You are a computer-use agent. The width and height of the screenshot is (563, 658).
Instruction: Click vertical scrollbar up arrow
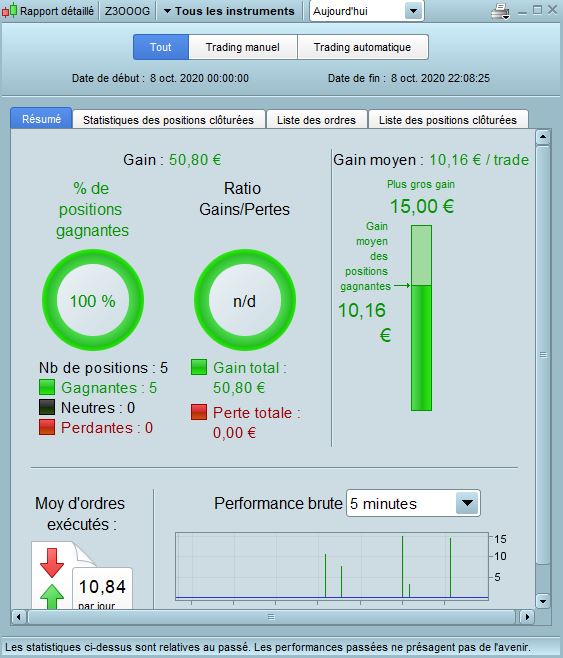543,137
